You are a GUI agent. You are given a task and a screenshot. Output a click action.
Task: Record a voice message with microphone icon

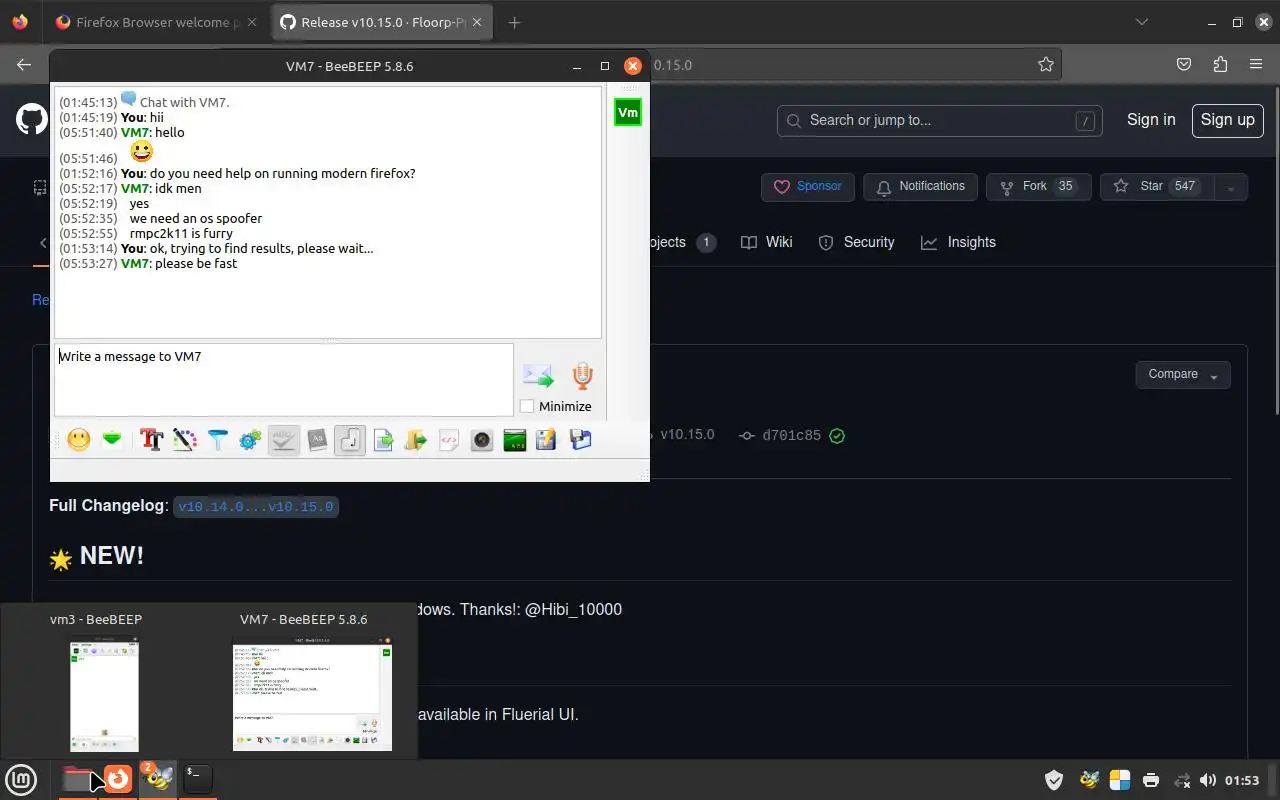582,376
